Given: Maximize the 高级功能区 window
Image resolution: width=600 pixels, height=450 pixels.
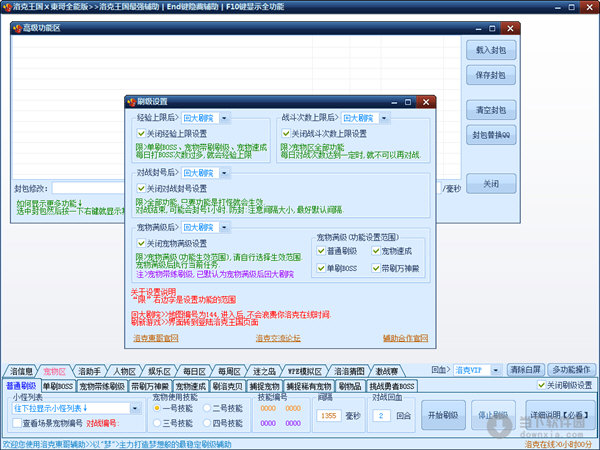Looking at the screenshot, I should click(492, 28).
